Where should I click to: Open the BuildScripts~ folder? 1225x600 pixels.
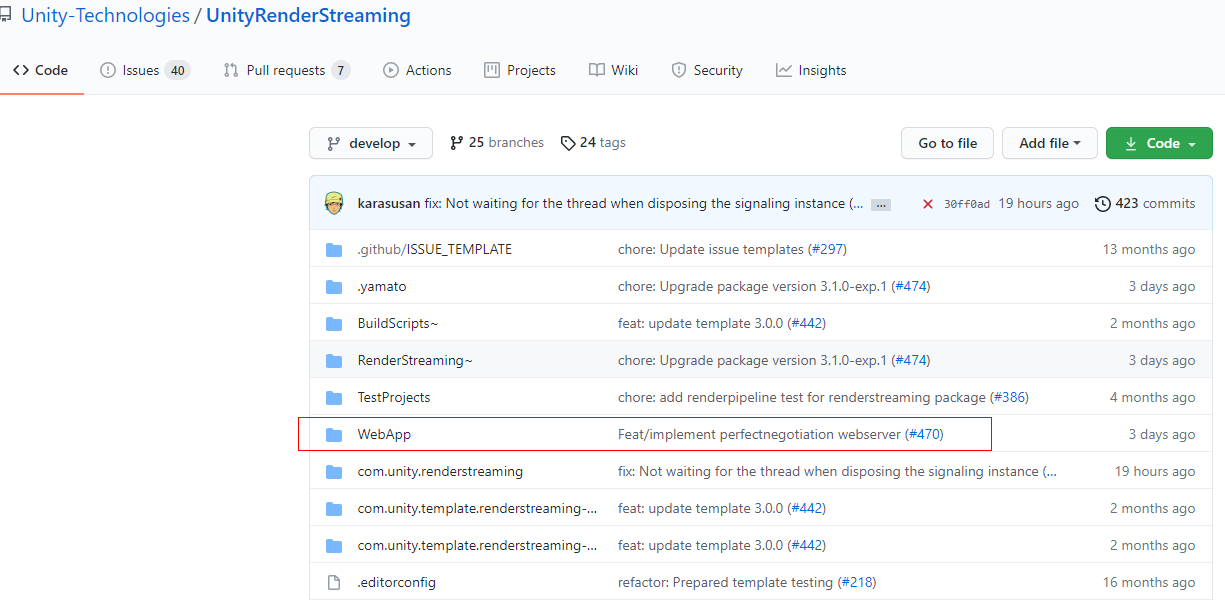pos(398,323)
